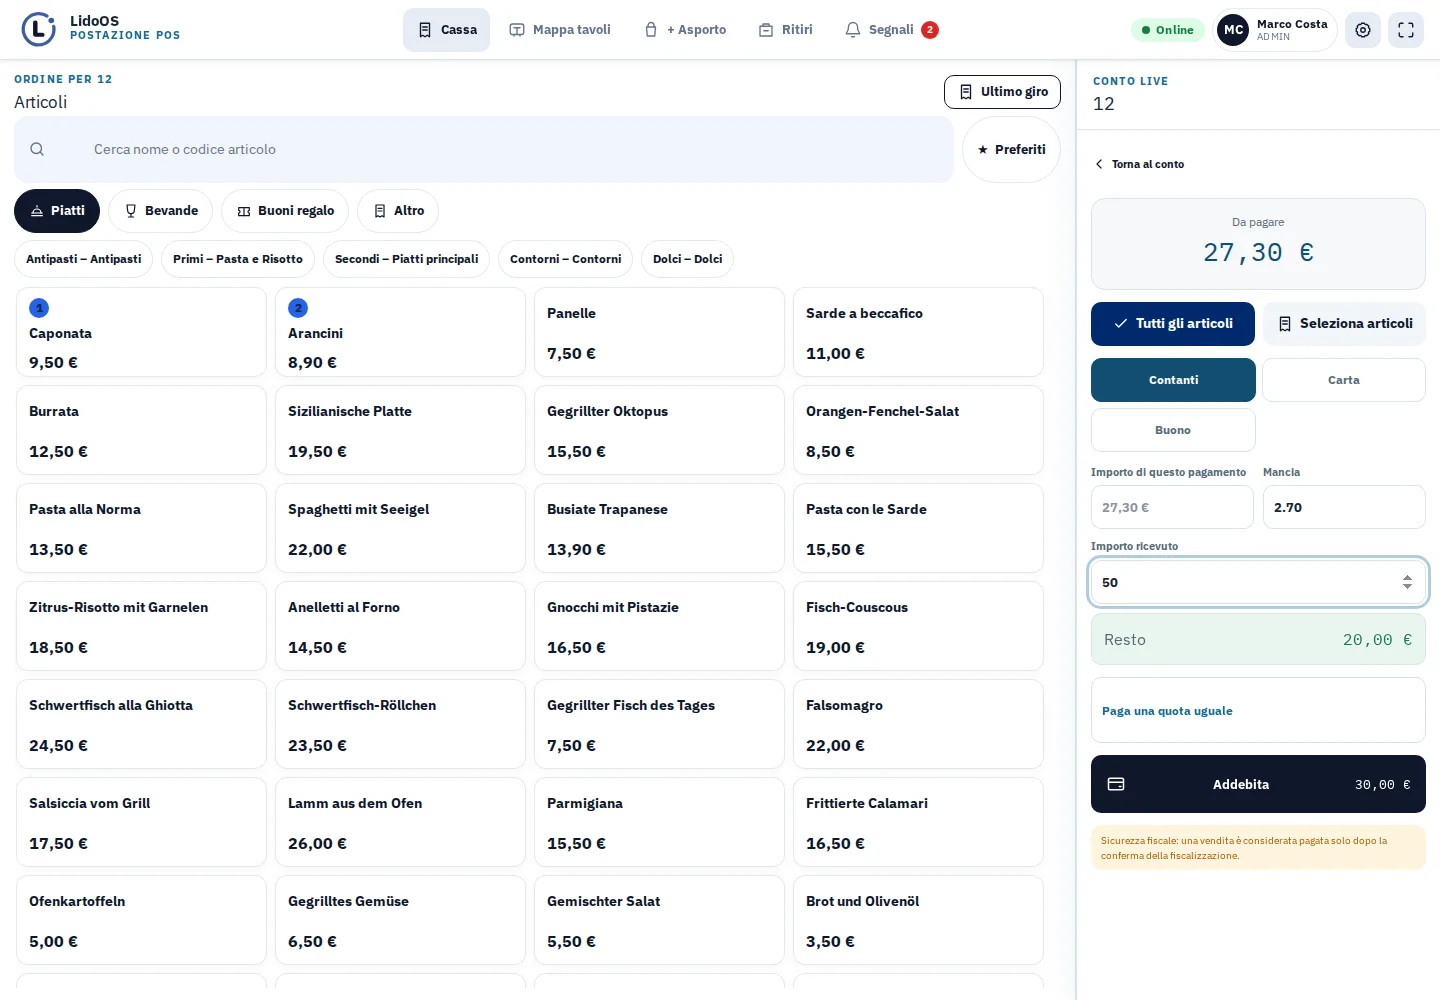Filter by Secondi – Piatti principali
This screenshot has height=1000, width=1440.
click(406, 259)
